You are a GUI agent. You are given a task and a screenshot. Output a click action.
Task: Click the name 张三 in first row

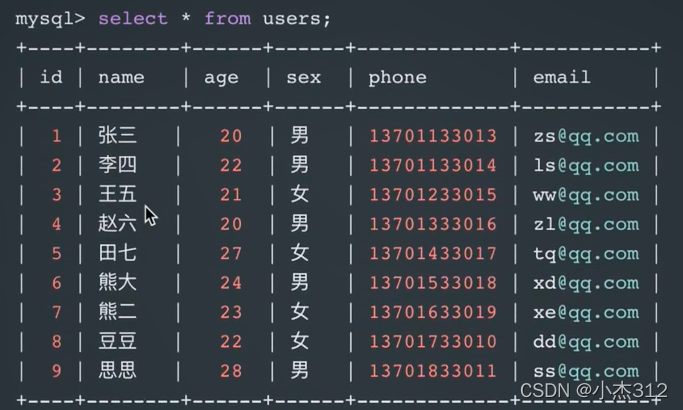[118, 136]
